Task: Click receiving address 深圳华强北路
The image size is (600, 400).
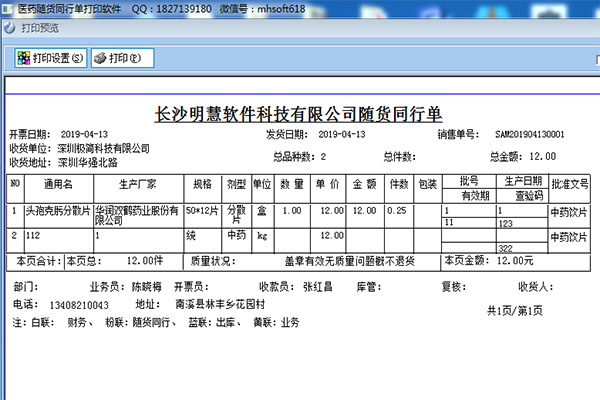Action: (x=88, y=163)
